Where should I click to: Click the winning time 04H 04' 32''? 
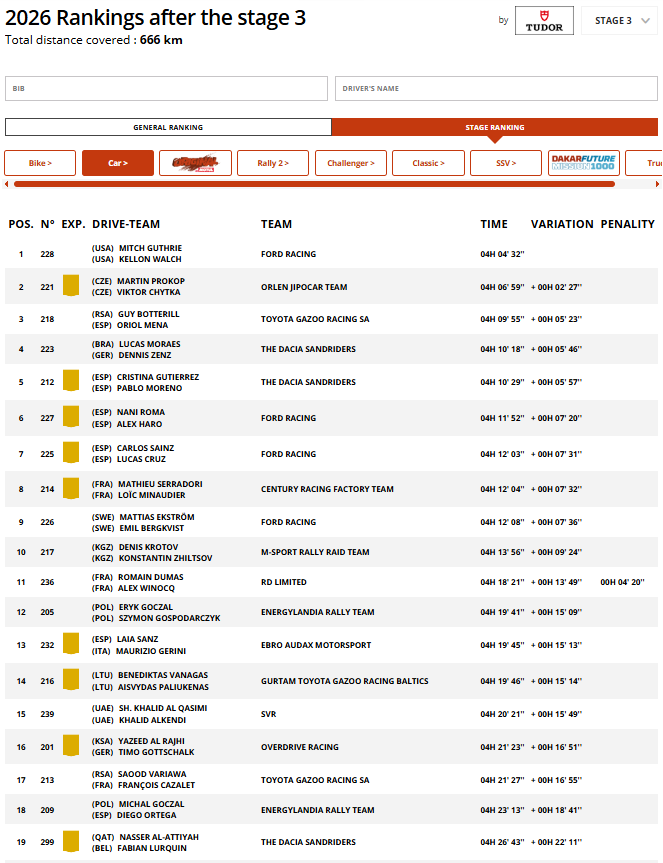(x=502, y=254)
